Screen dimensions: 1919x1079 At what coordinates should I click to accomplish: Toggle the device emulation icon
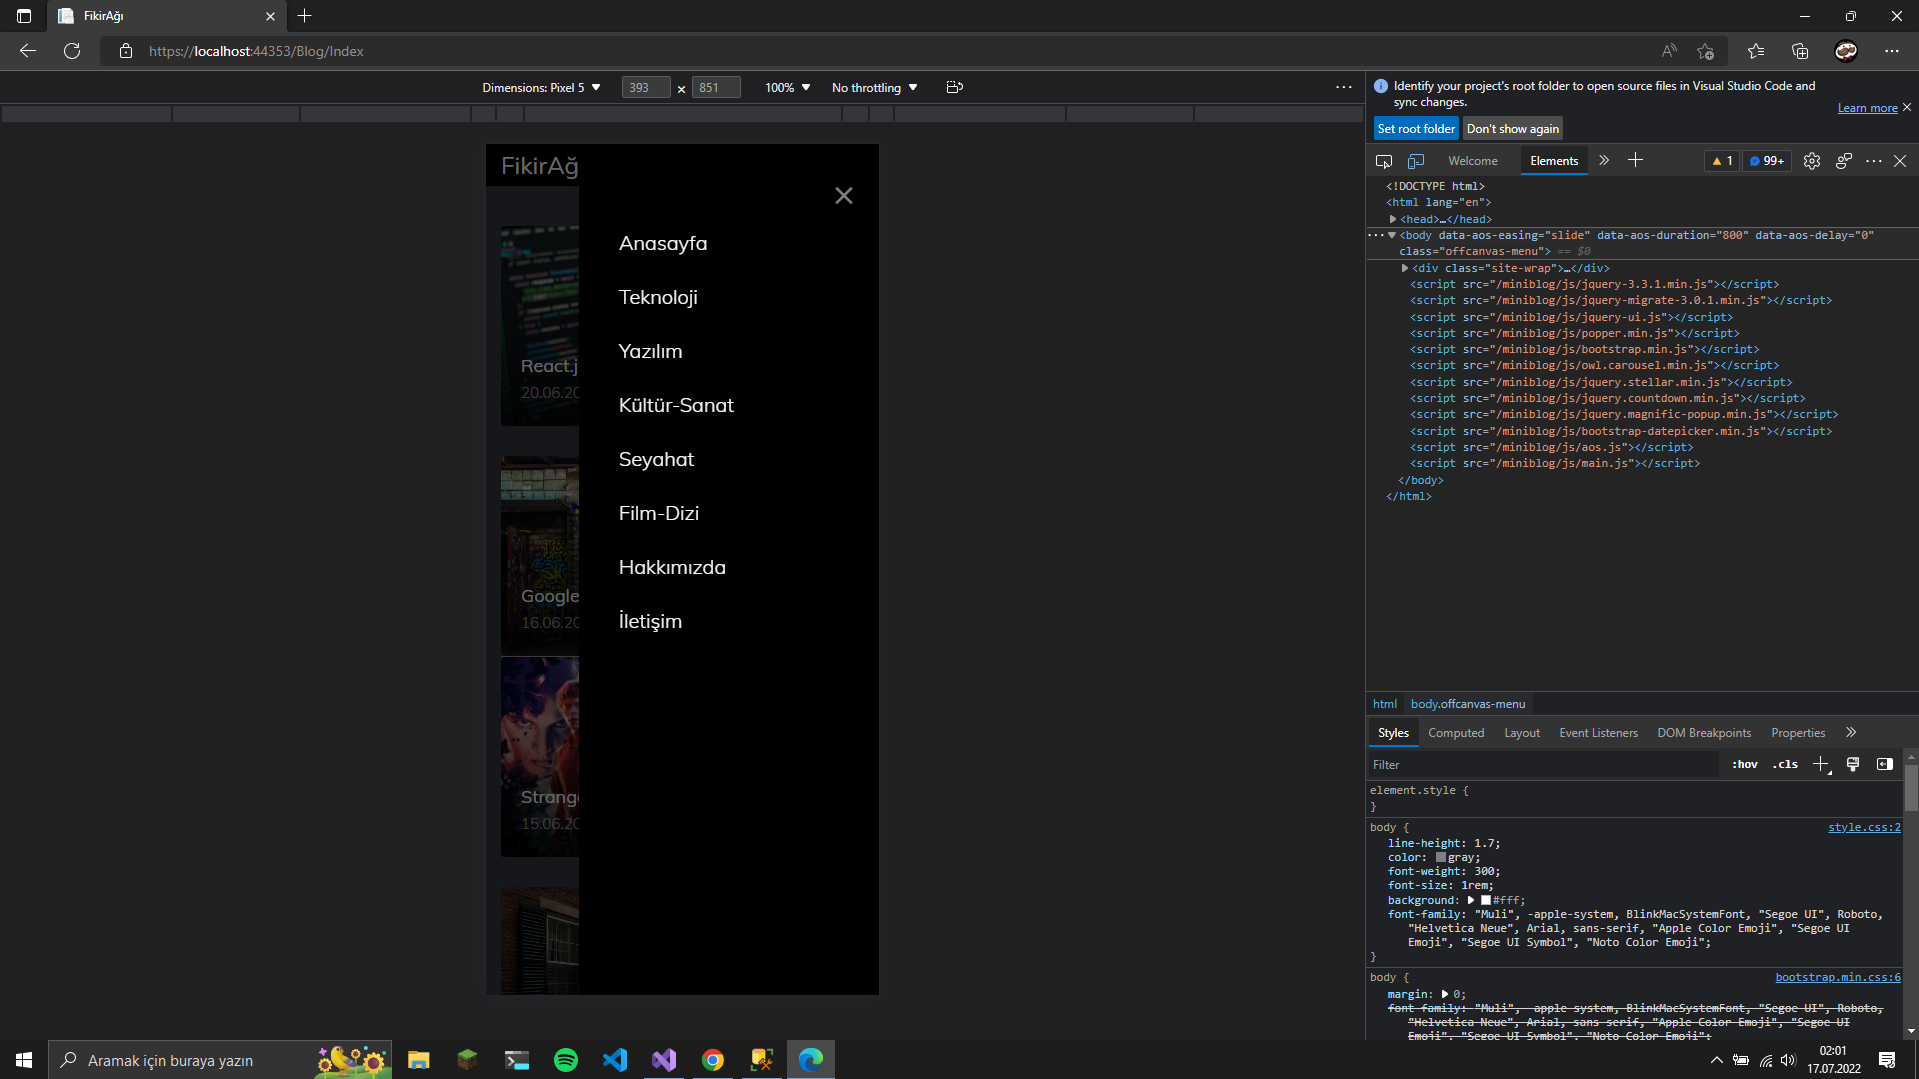click(1416, 161)
